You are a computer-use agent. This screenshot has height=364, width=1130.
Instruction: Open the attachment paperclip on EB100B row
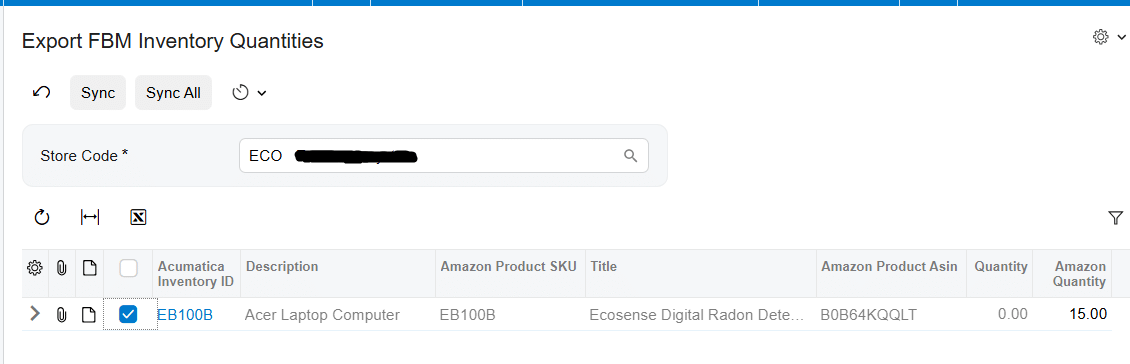[61, 315]
